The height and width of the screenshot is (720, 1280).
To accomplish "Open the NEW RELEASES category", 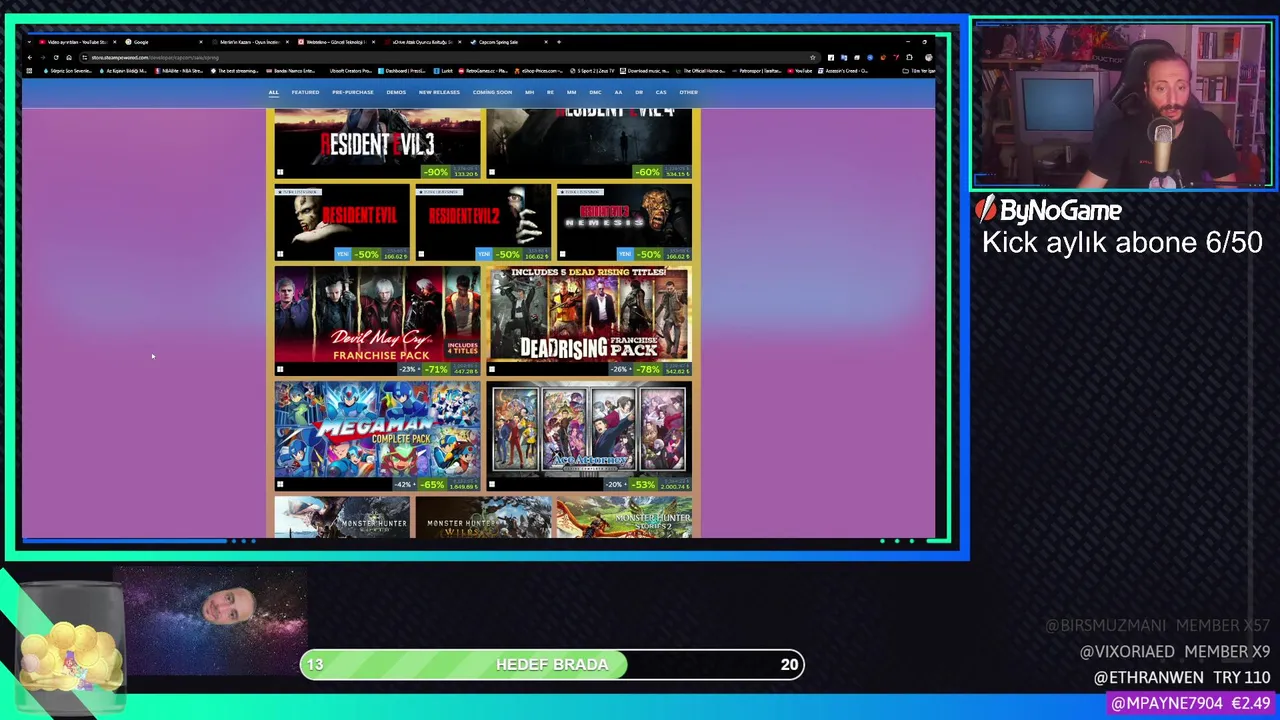I will (x=439, y=92).
